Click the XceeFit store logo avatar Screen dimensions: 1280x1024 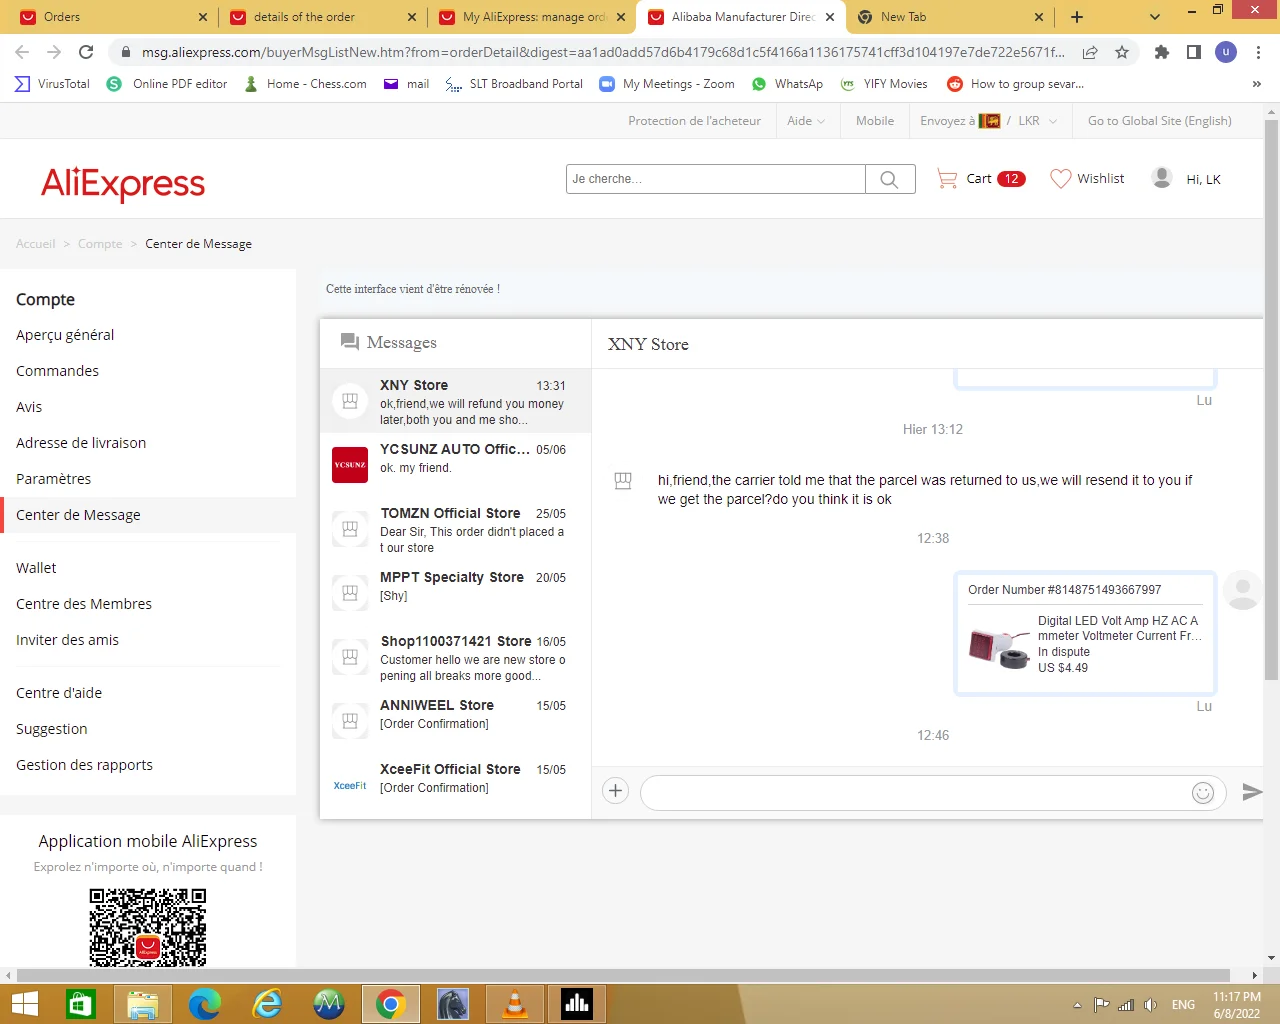coord(350,785)
